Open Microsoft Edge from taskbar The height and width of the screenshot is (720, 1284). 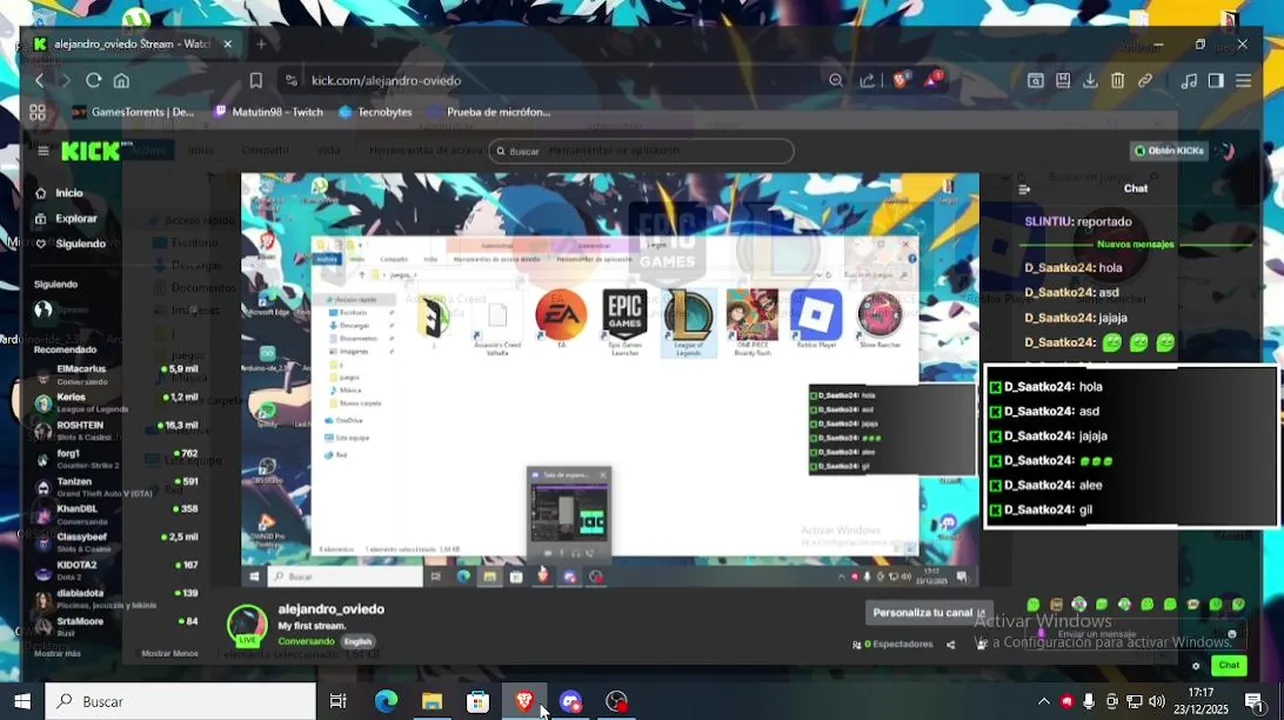click(386, 702)
